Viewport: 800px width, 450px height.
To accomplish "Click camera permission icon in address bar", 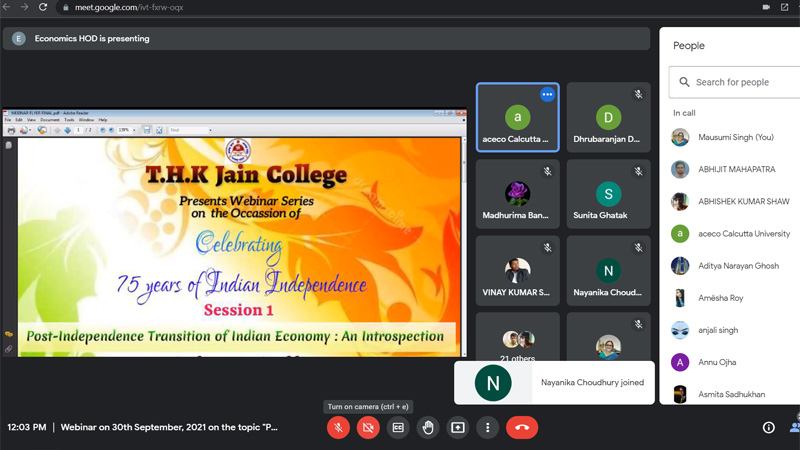I will point(766,7).
